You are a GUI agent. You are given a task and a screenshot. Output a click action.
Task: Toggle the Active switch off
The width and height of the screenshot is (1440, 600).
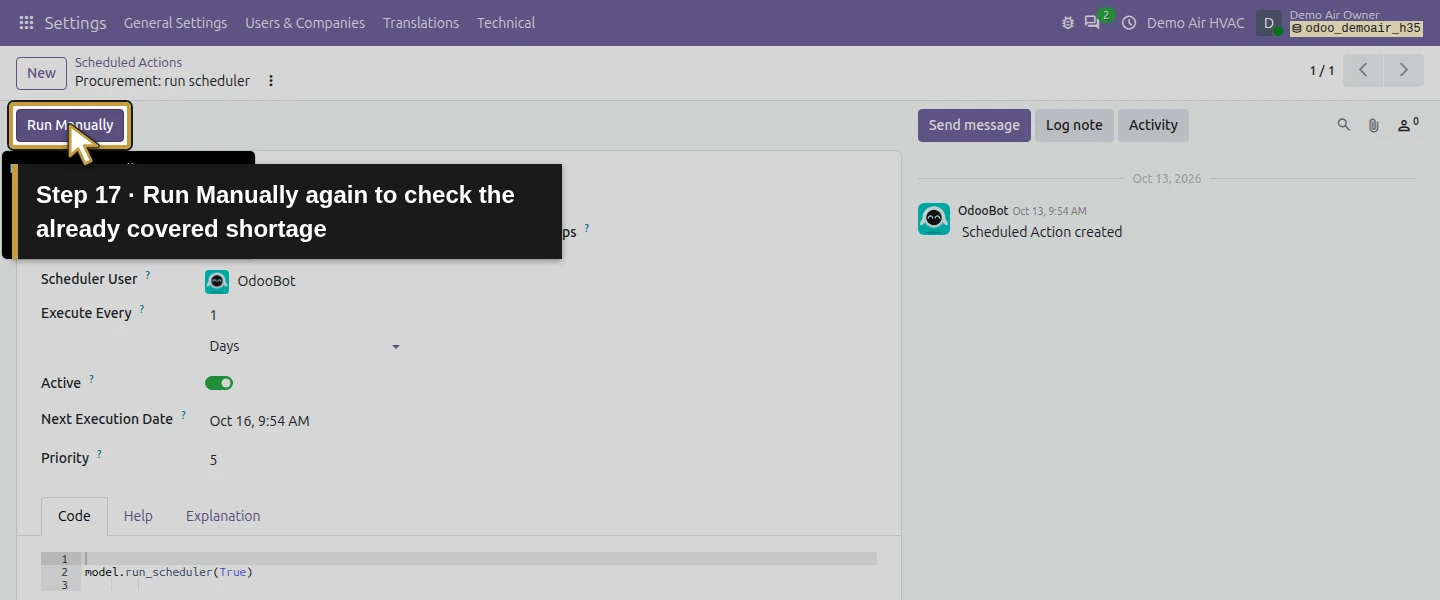coord(219,383)
